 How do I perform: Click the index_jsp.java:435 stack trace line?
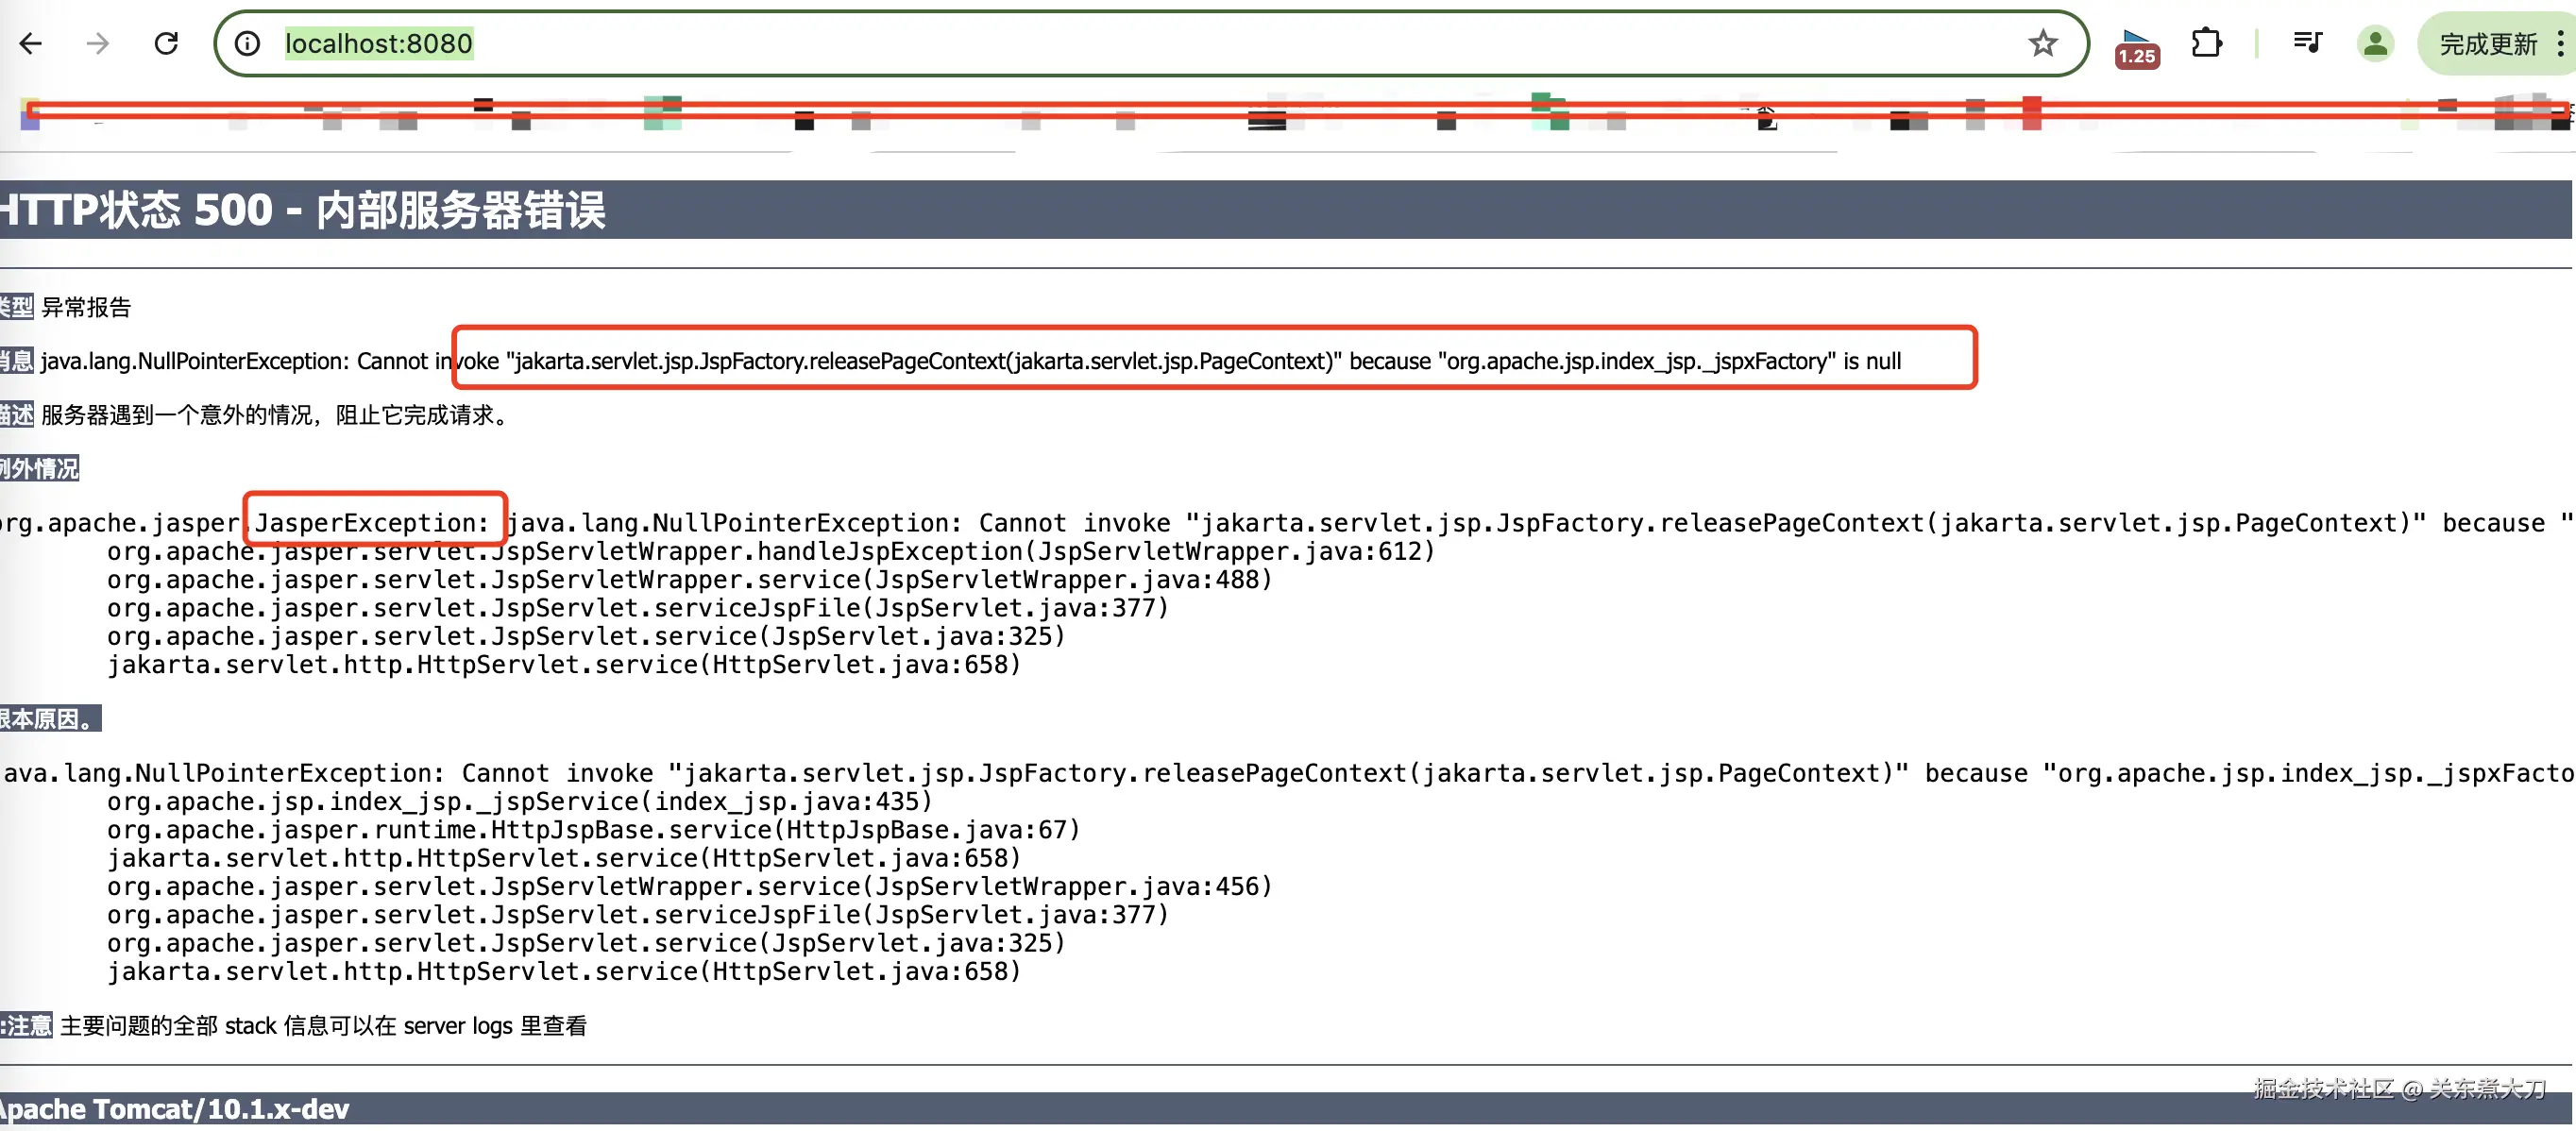click(x=520, y=801)
